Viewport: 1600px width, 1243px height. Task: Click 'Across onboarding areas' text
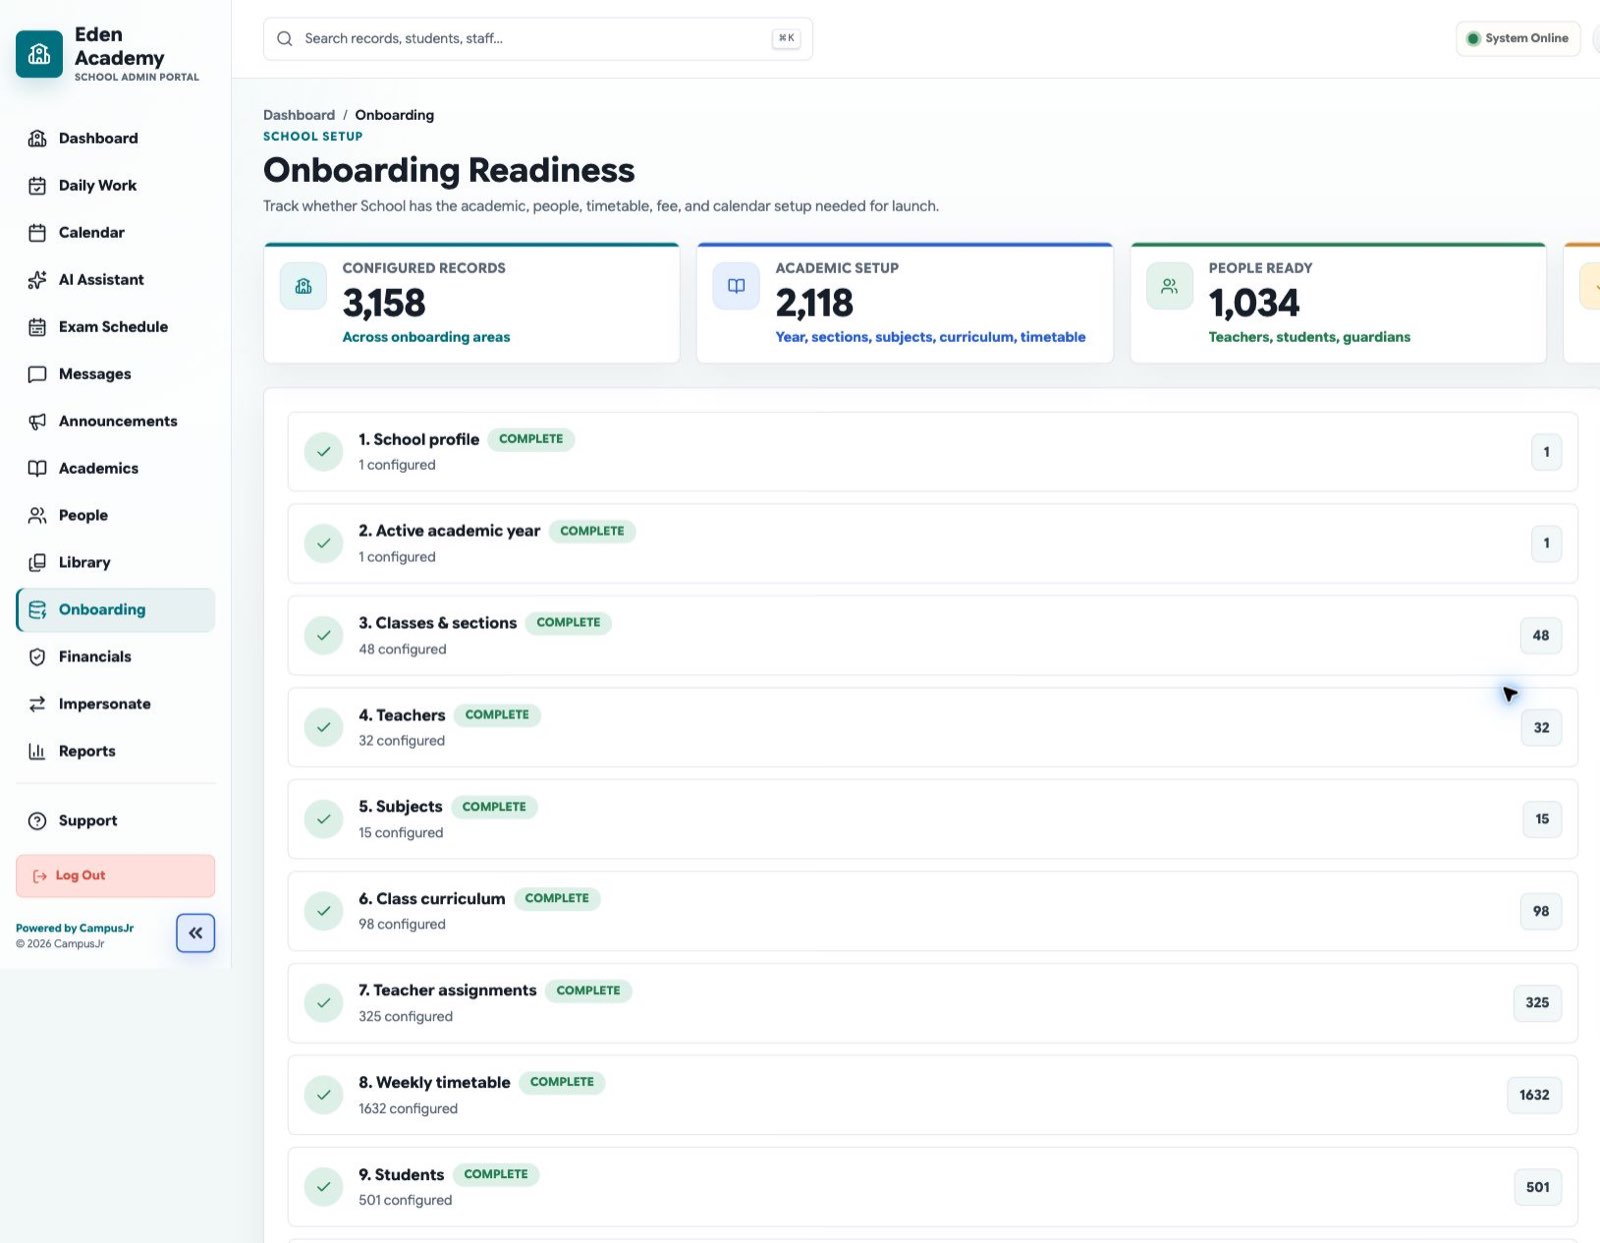coord(426,337)
